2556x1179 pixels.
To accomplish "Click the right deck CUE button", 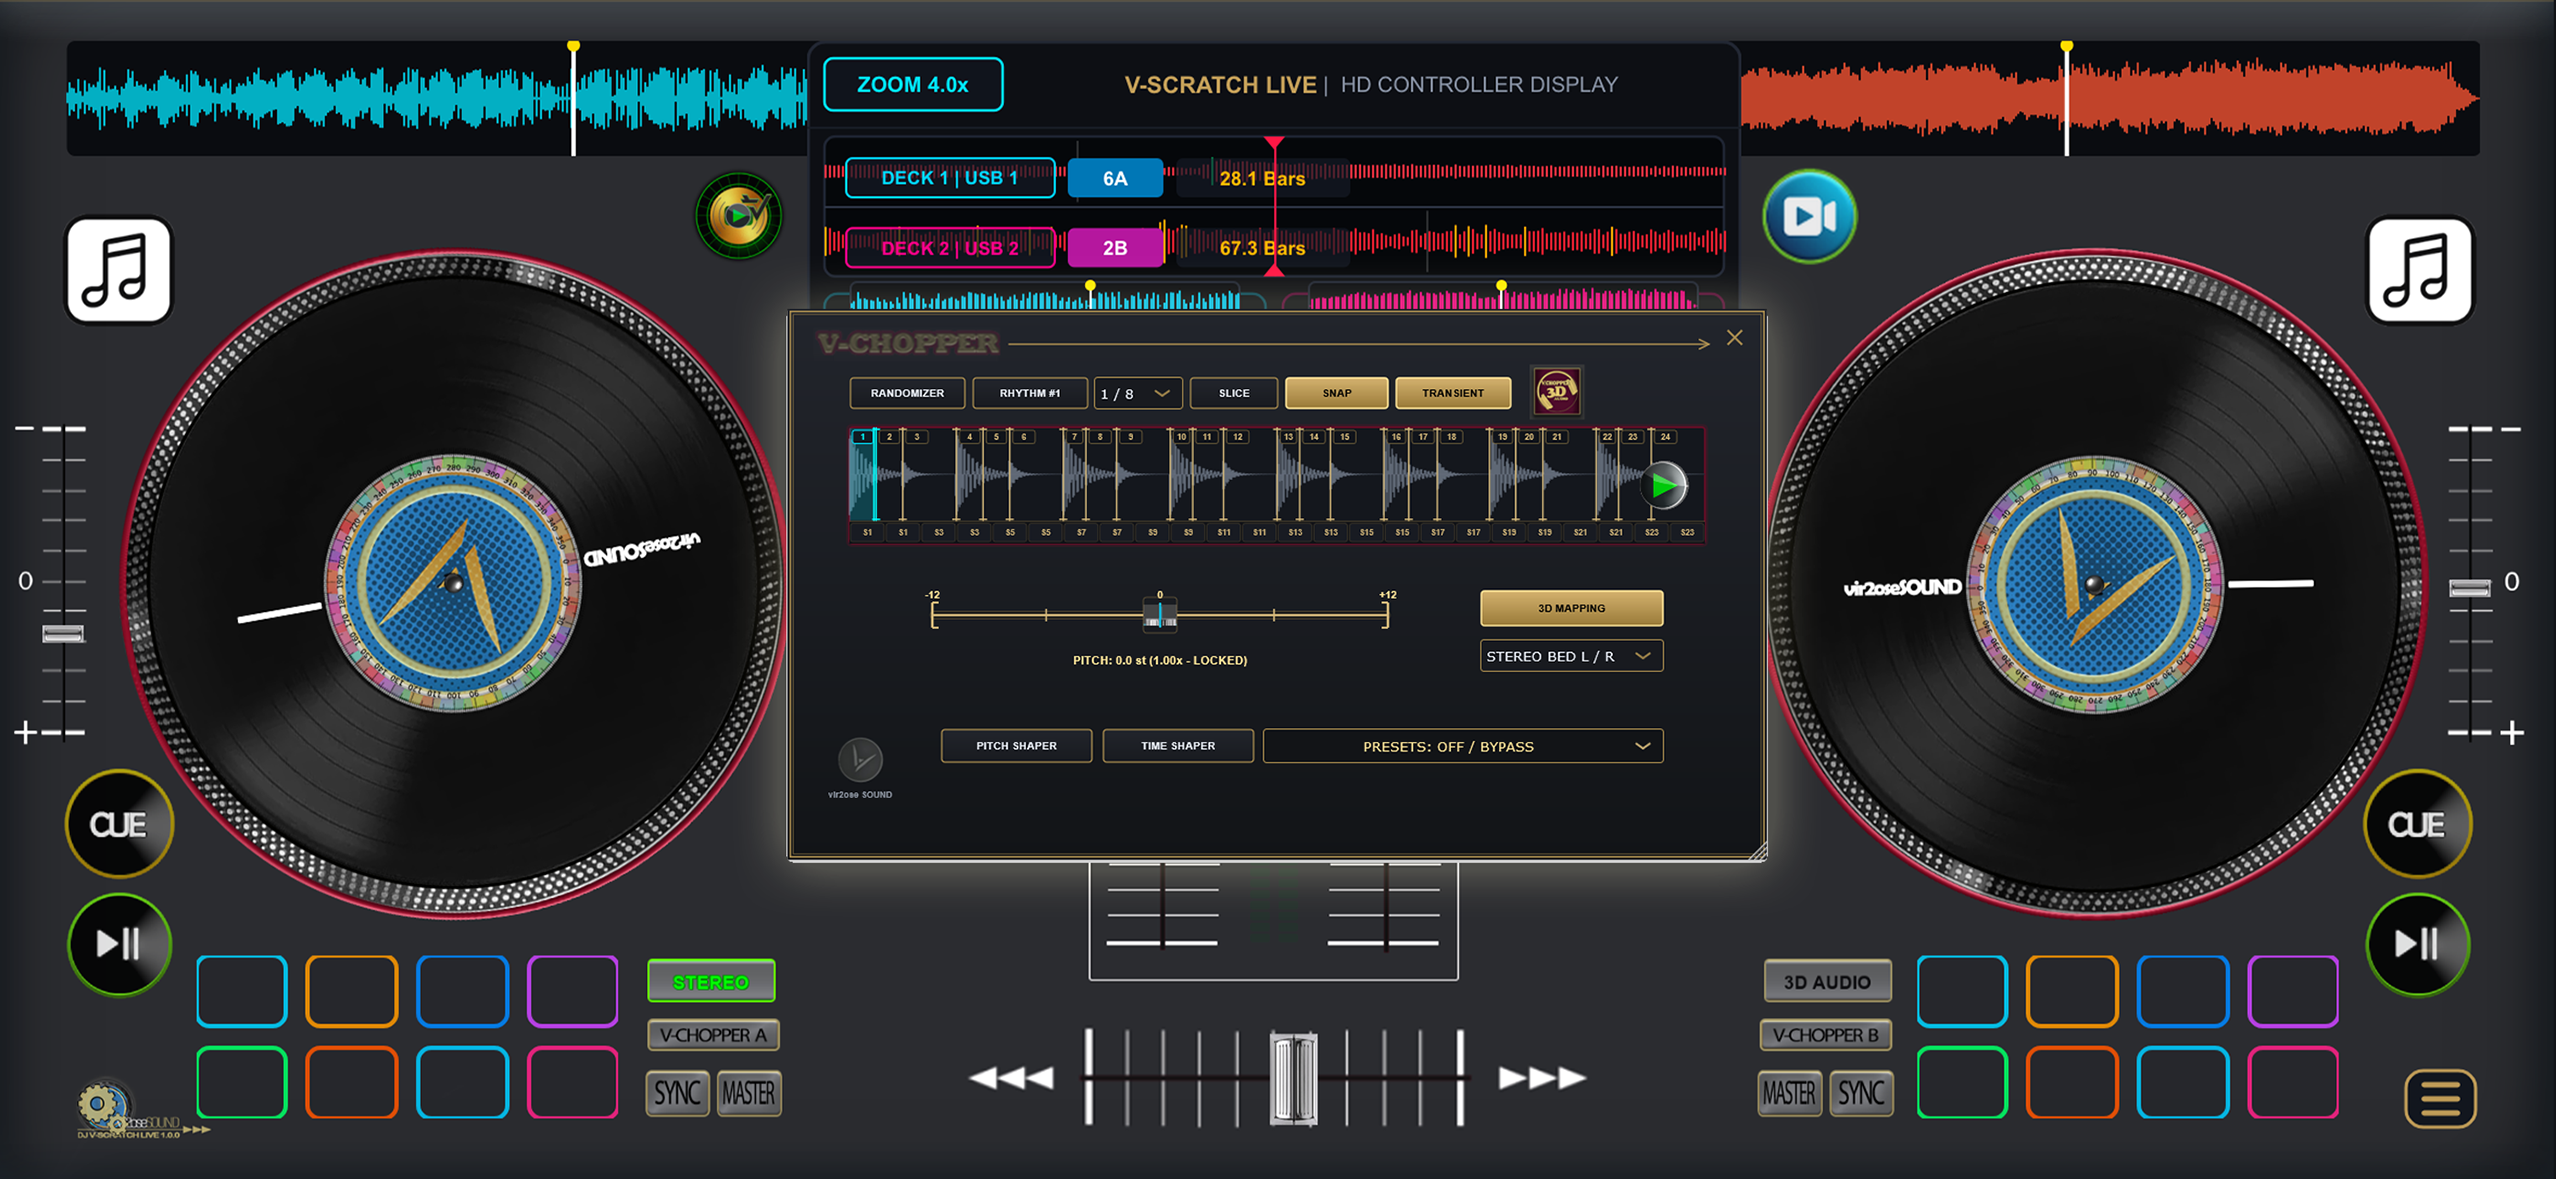I will 2417,824.
